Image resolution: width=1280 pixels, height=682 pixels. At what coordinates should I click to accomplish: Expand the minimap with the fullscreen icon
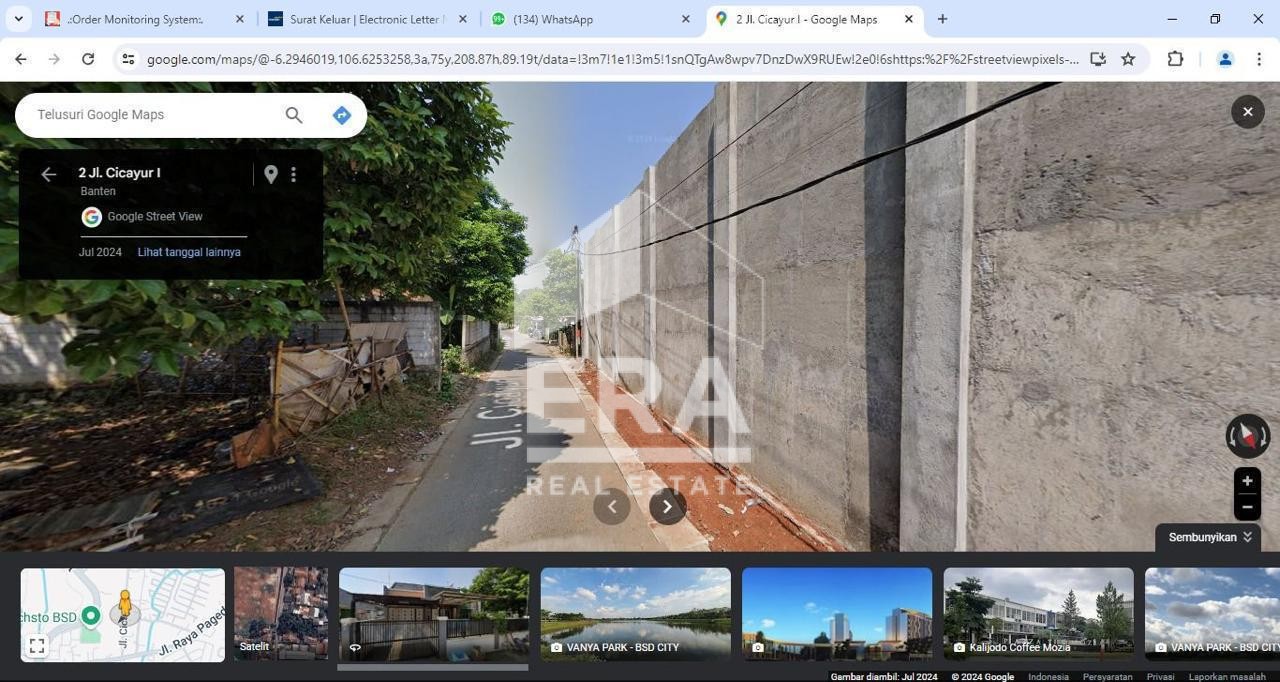37,646
